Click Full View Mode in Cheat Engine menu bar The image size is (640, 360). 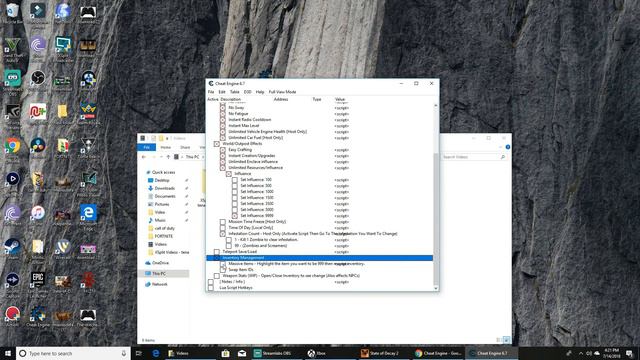tap(282, 92)
